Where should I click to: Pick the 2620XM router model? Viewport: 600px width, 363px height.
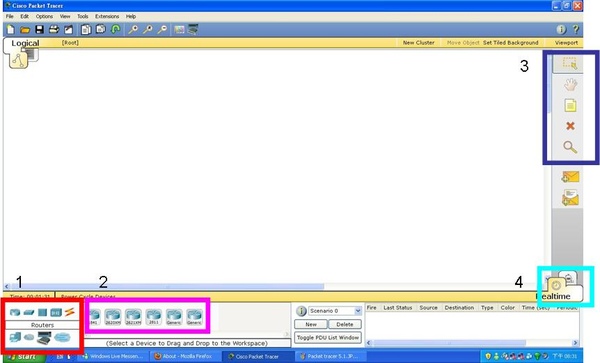pyautogui.click(x=113, y=317)
